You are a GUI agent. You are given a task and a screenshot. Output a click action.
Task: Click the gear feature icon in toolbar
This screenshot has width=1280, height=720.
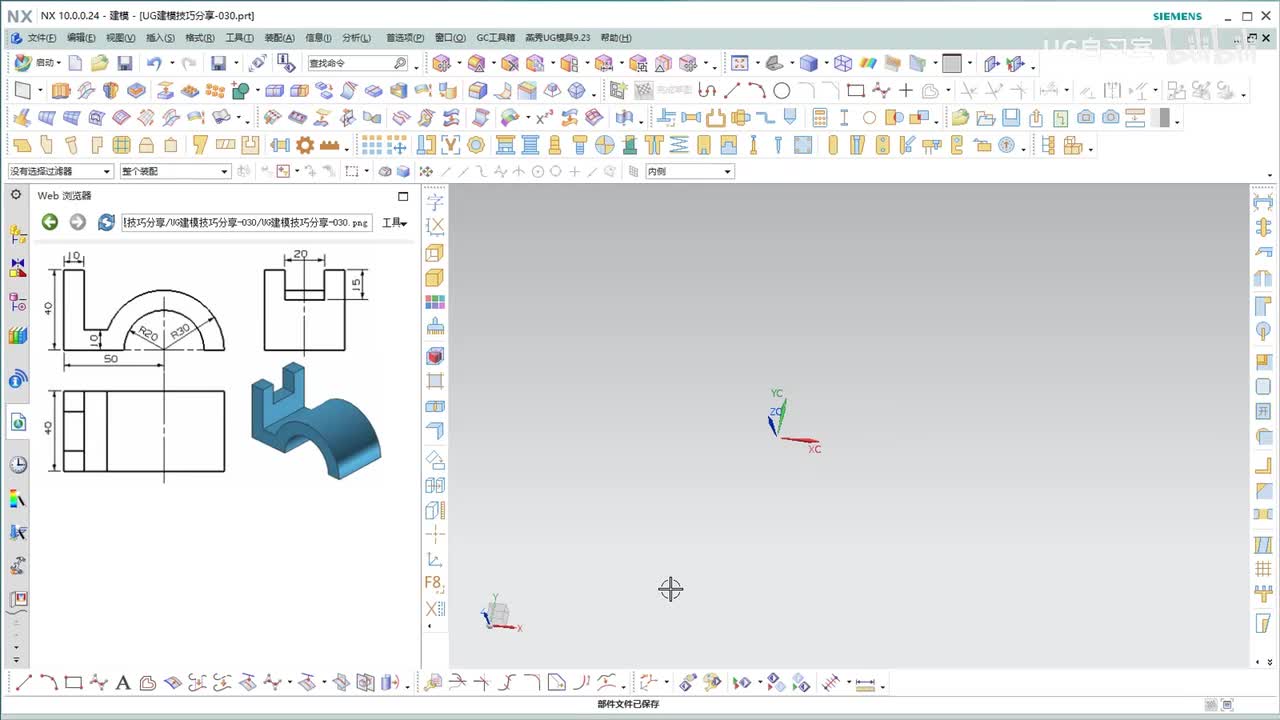point(305,145)
